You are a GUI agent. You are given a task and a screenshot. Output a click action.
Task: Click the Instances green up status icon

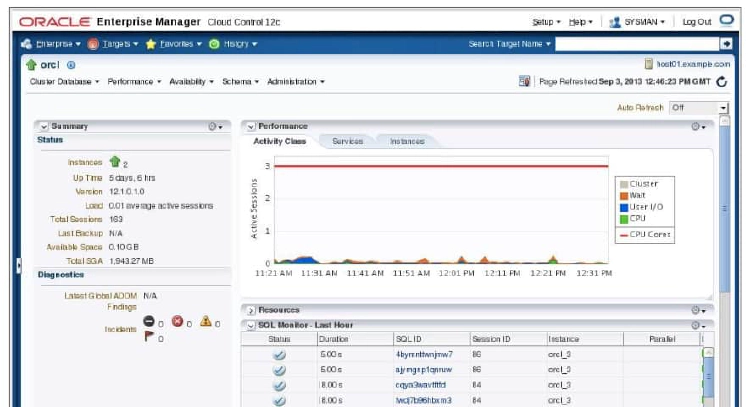tap(115, 162)
